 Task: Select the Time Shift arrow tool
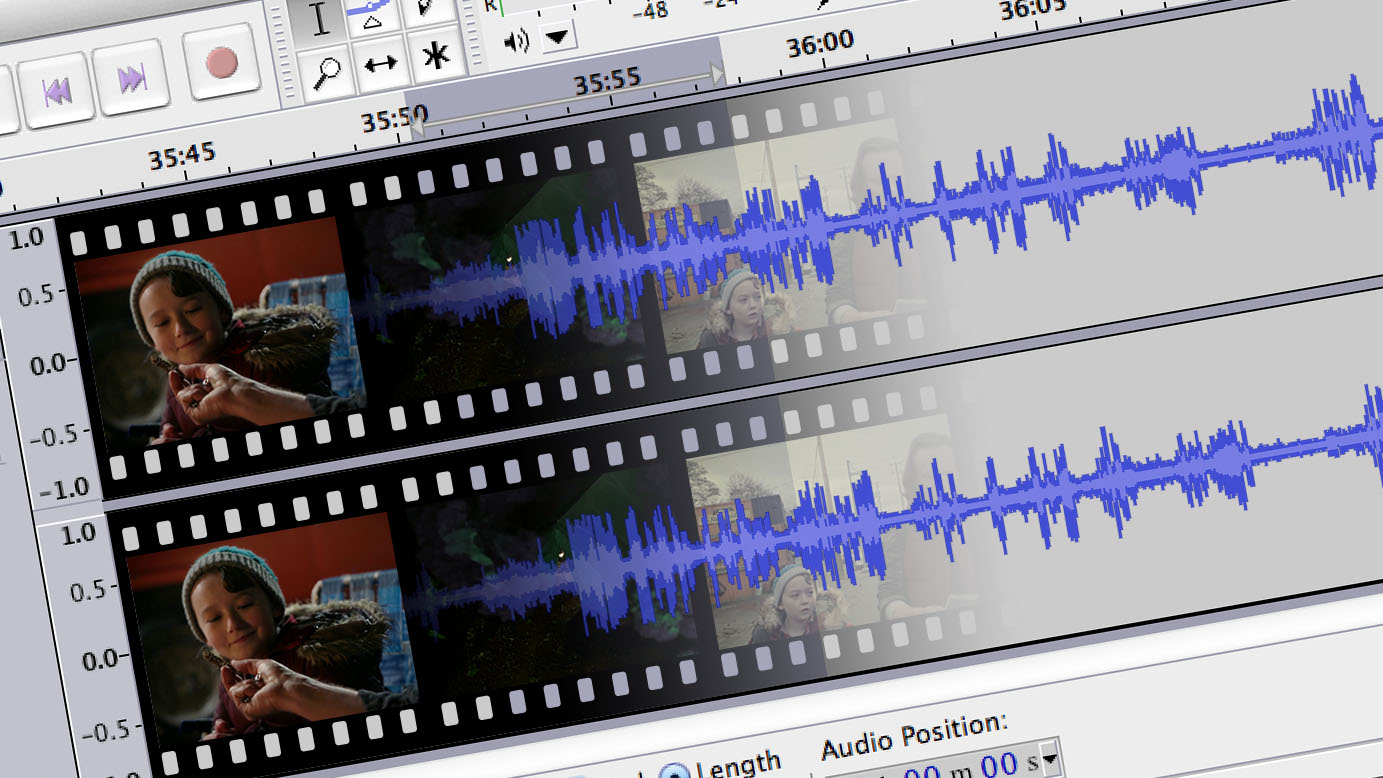point(381,65)
